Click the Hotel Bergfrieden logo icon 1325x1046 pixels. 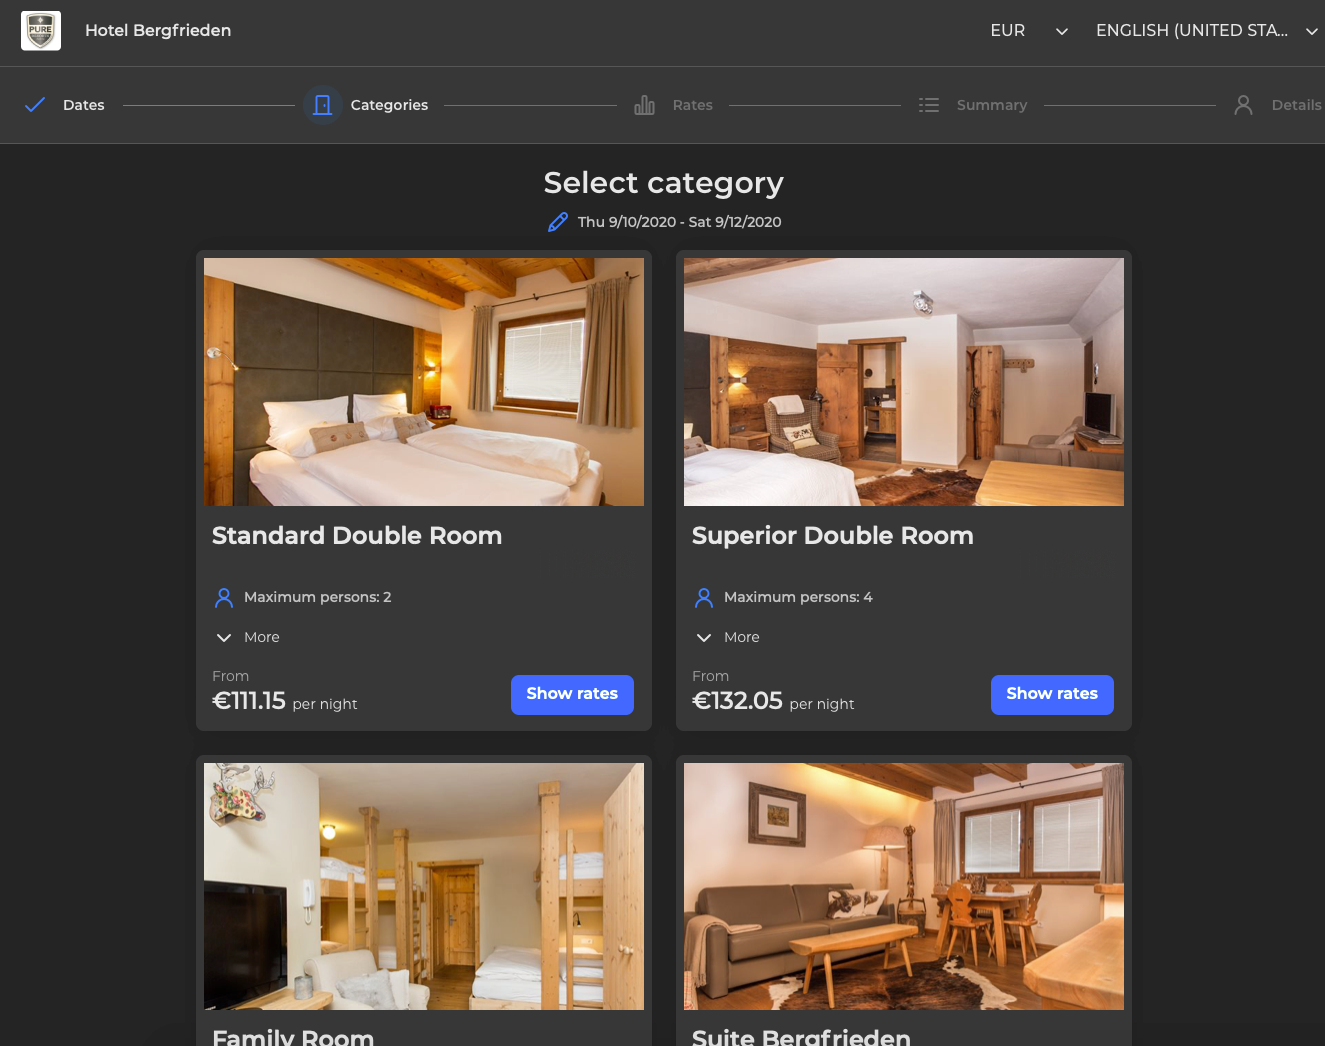coord(41,31)
